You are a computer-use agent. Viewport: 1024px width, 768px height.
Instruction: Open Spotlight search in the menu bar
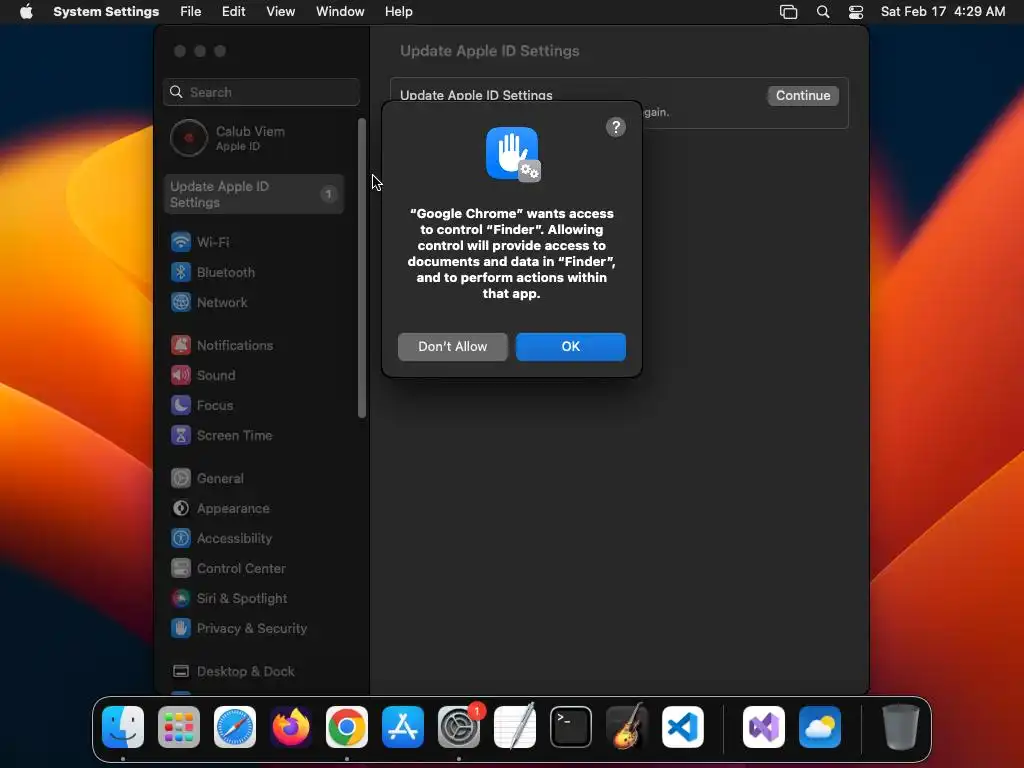(823, 12)
